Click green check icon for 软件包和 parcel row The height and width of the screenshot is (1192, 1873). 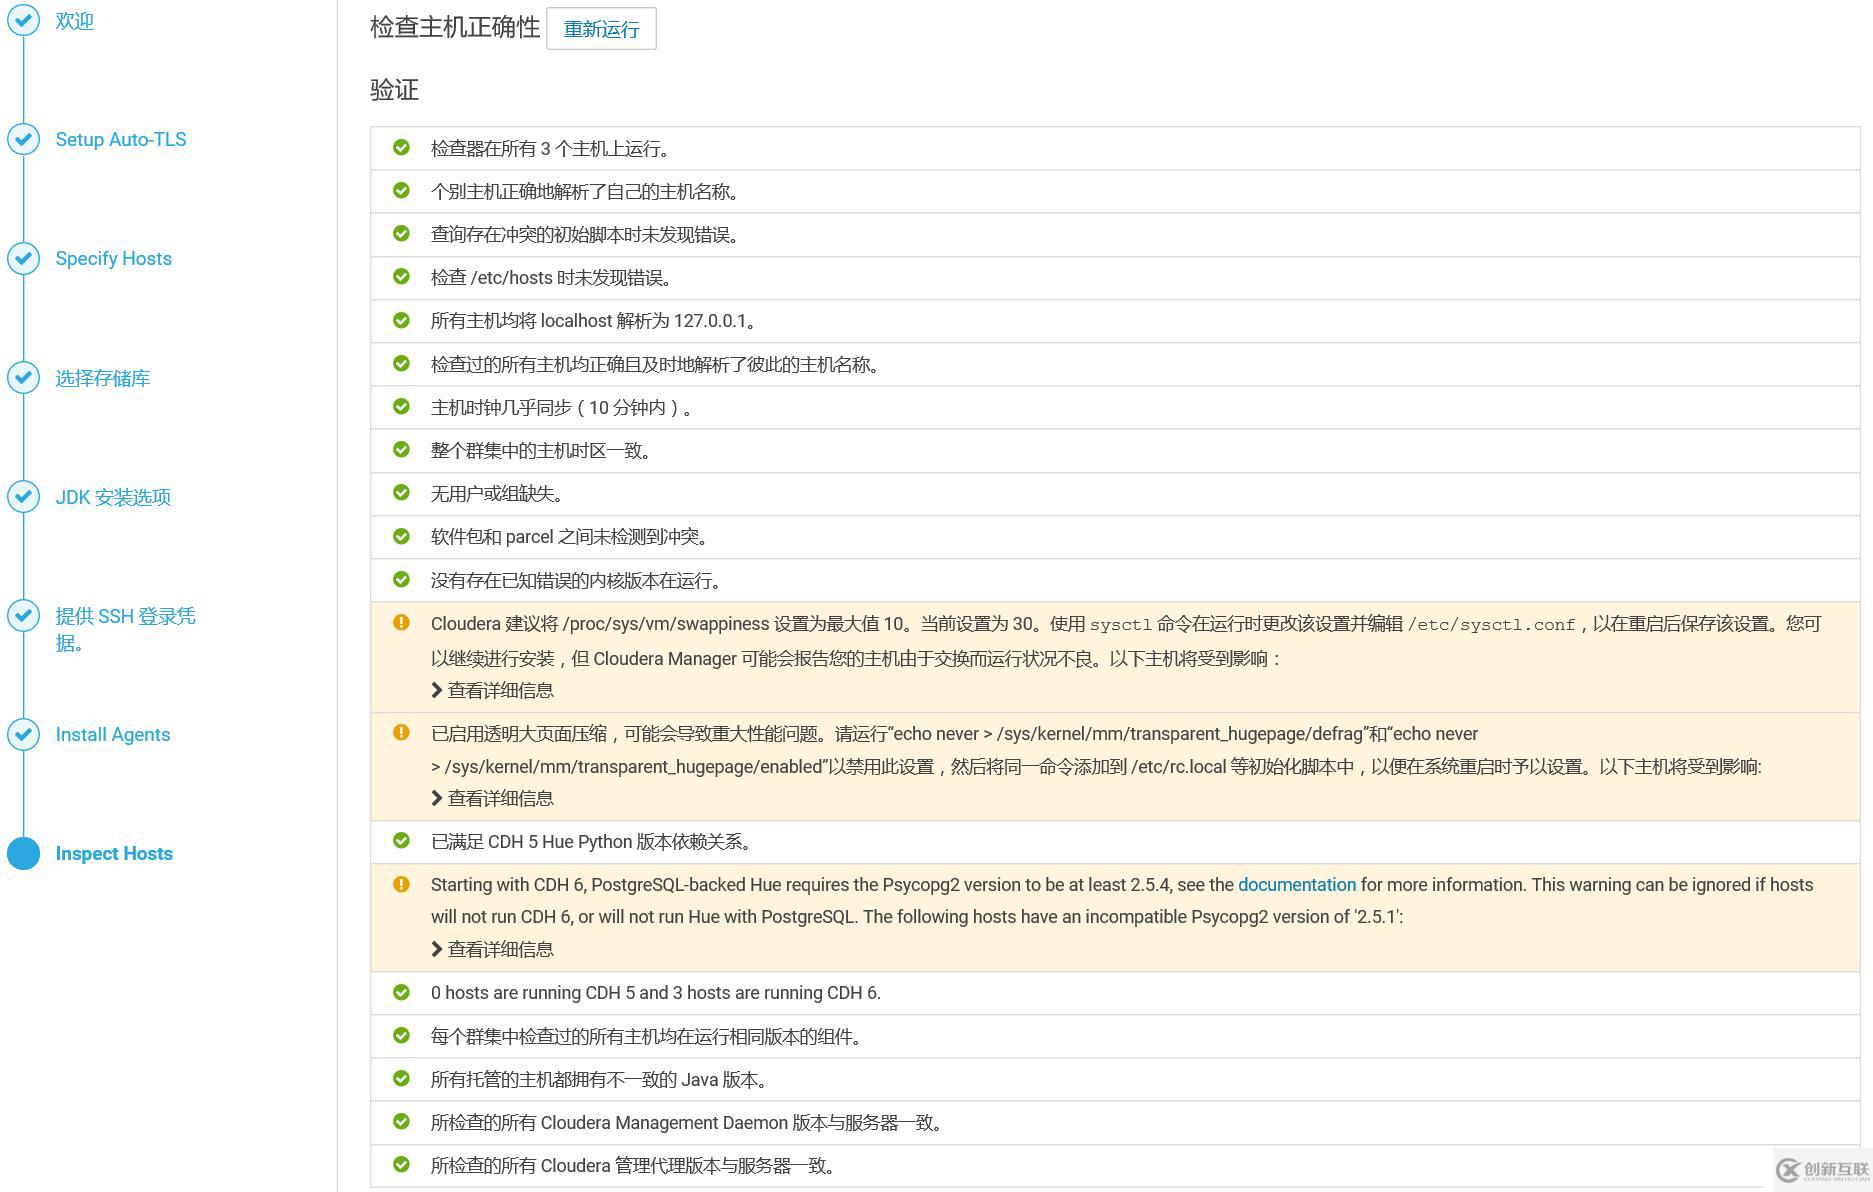pyautogui.click(x=401, y=536)
